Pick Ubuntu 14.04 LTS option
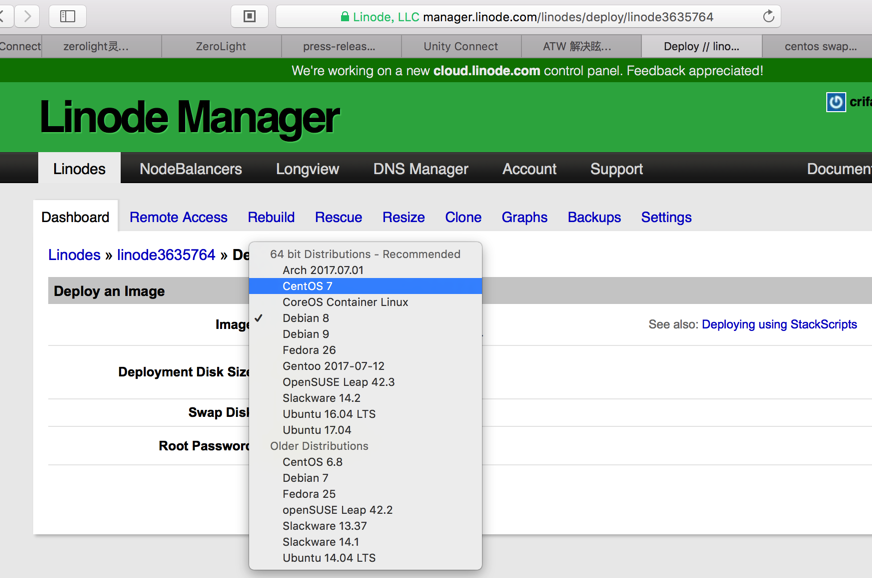The width and height of the screenshot is (872, 578). (x=365, y=558)
